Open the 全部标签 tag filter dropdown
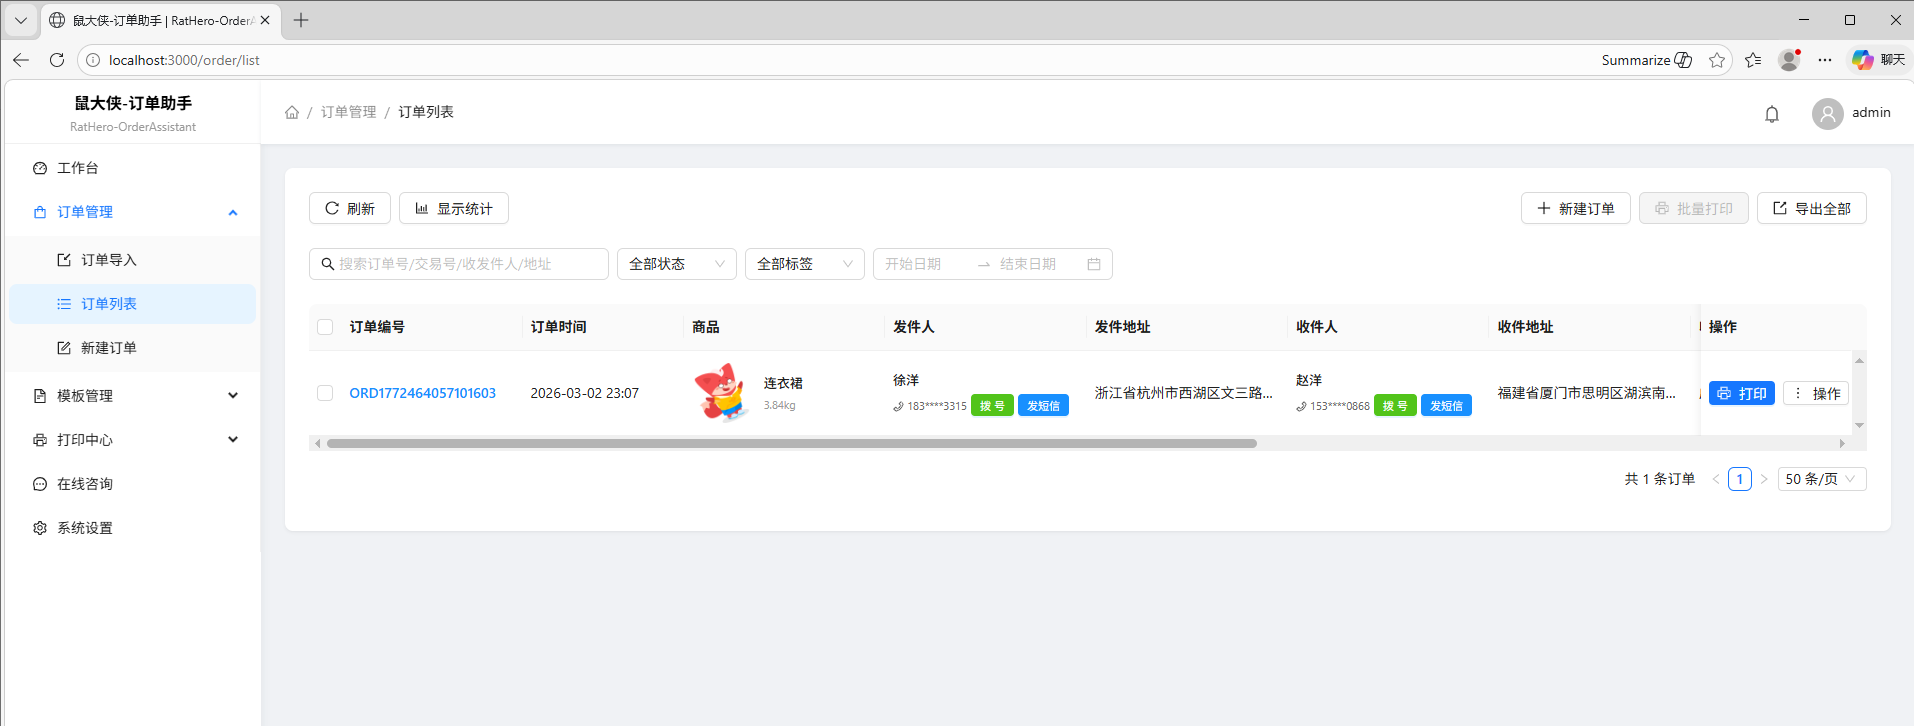The image size is (1914, 726). click(x=804, y=264)
